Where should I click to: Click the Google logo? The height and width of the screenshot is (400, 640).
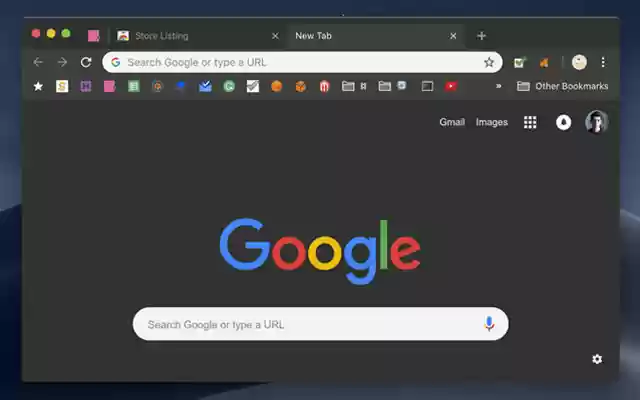[x=320, y=251]
